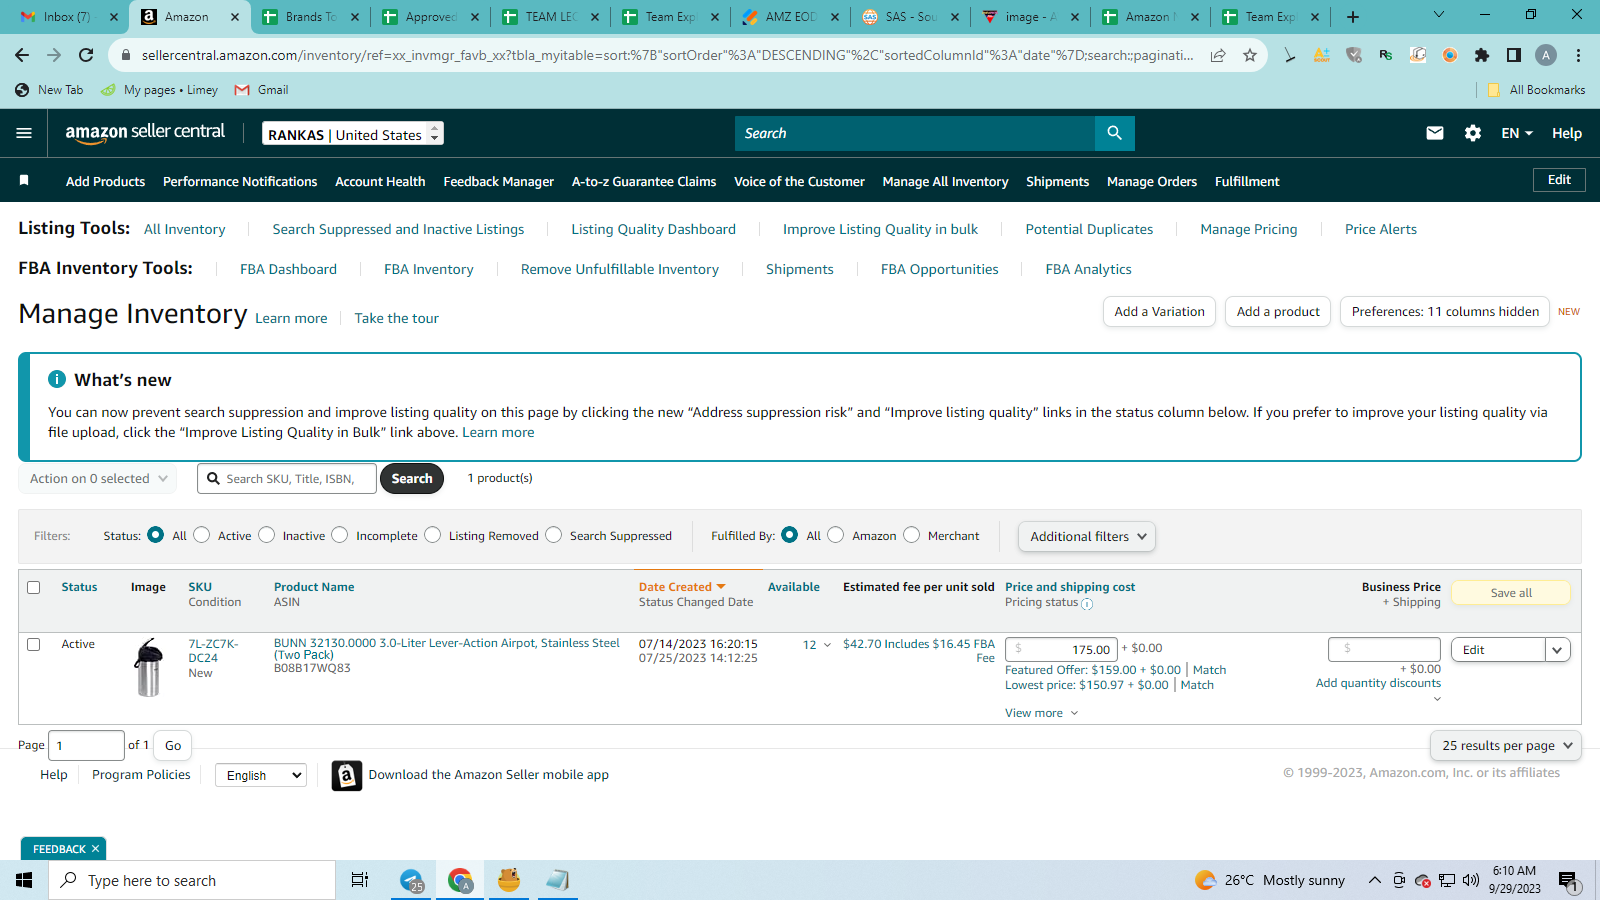Click the bookmark flag icon in nav bar
Image resolution: width=1600 pixels, height=900 pixels.
(24, 180)
